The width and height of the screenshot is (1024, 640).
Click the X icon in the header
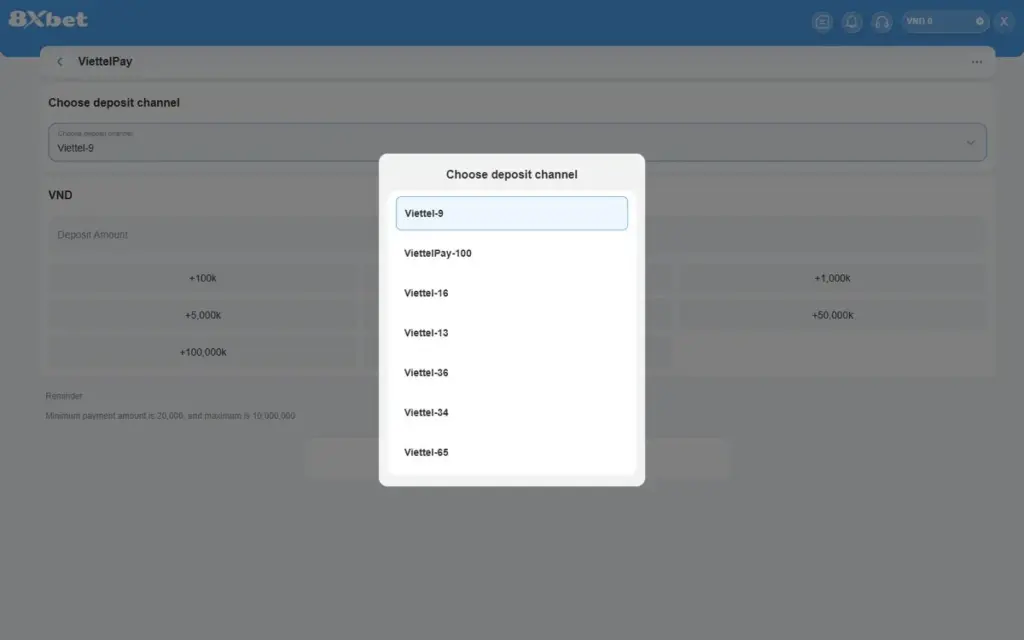click(1004, 22)
